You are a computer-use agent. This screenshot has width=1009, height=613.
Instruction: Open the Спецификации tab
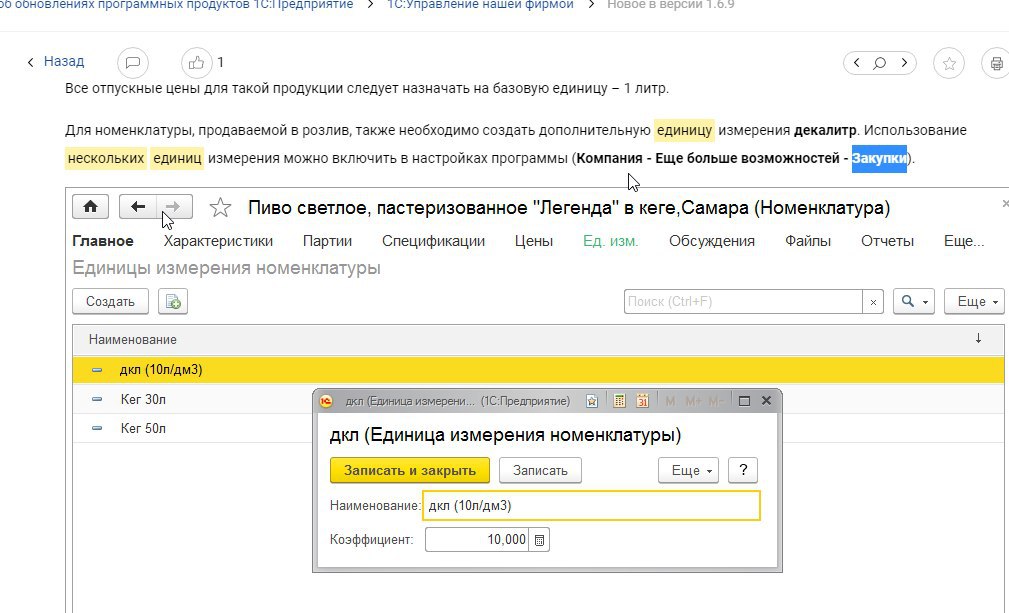(x=433, y=241)
